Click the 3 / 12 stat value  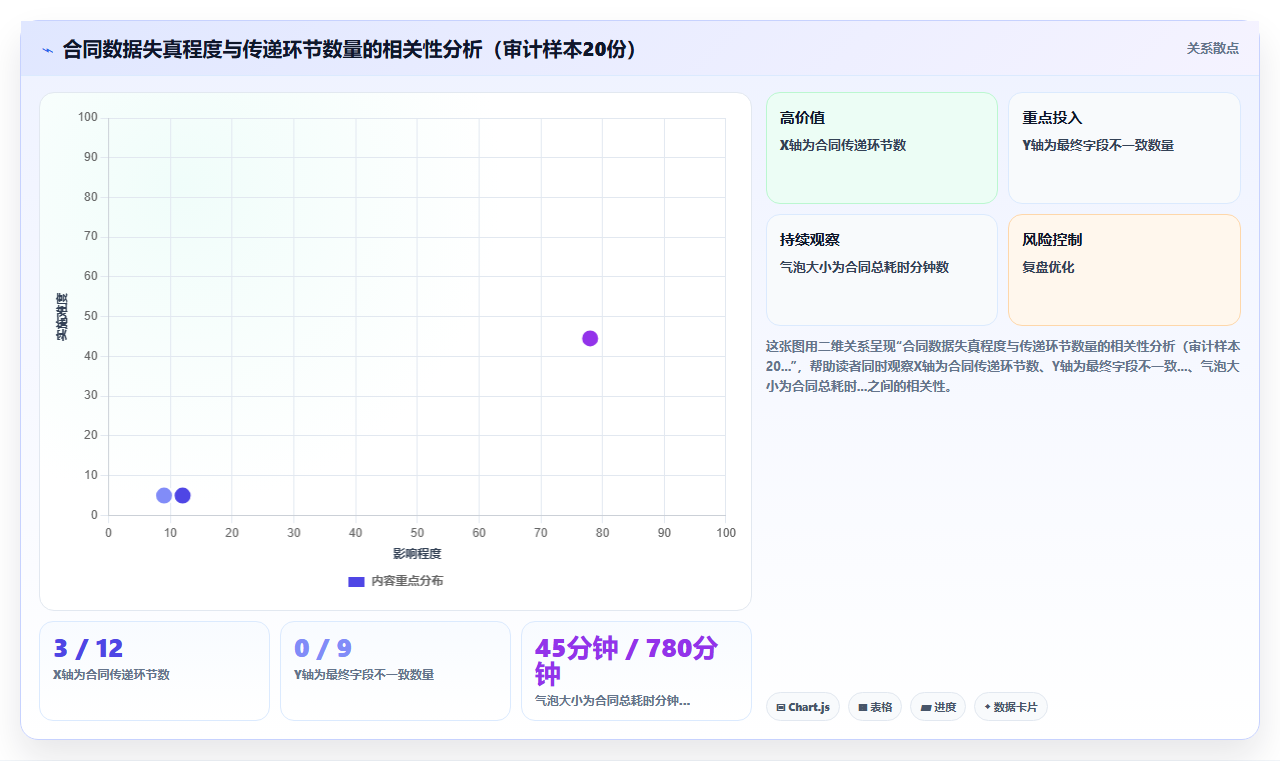click(x=88, y=649)
